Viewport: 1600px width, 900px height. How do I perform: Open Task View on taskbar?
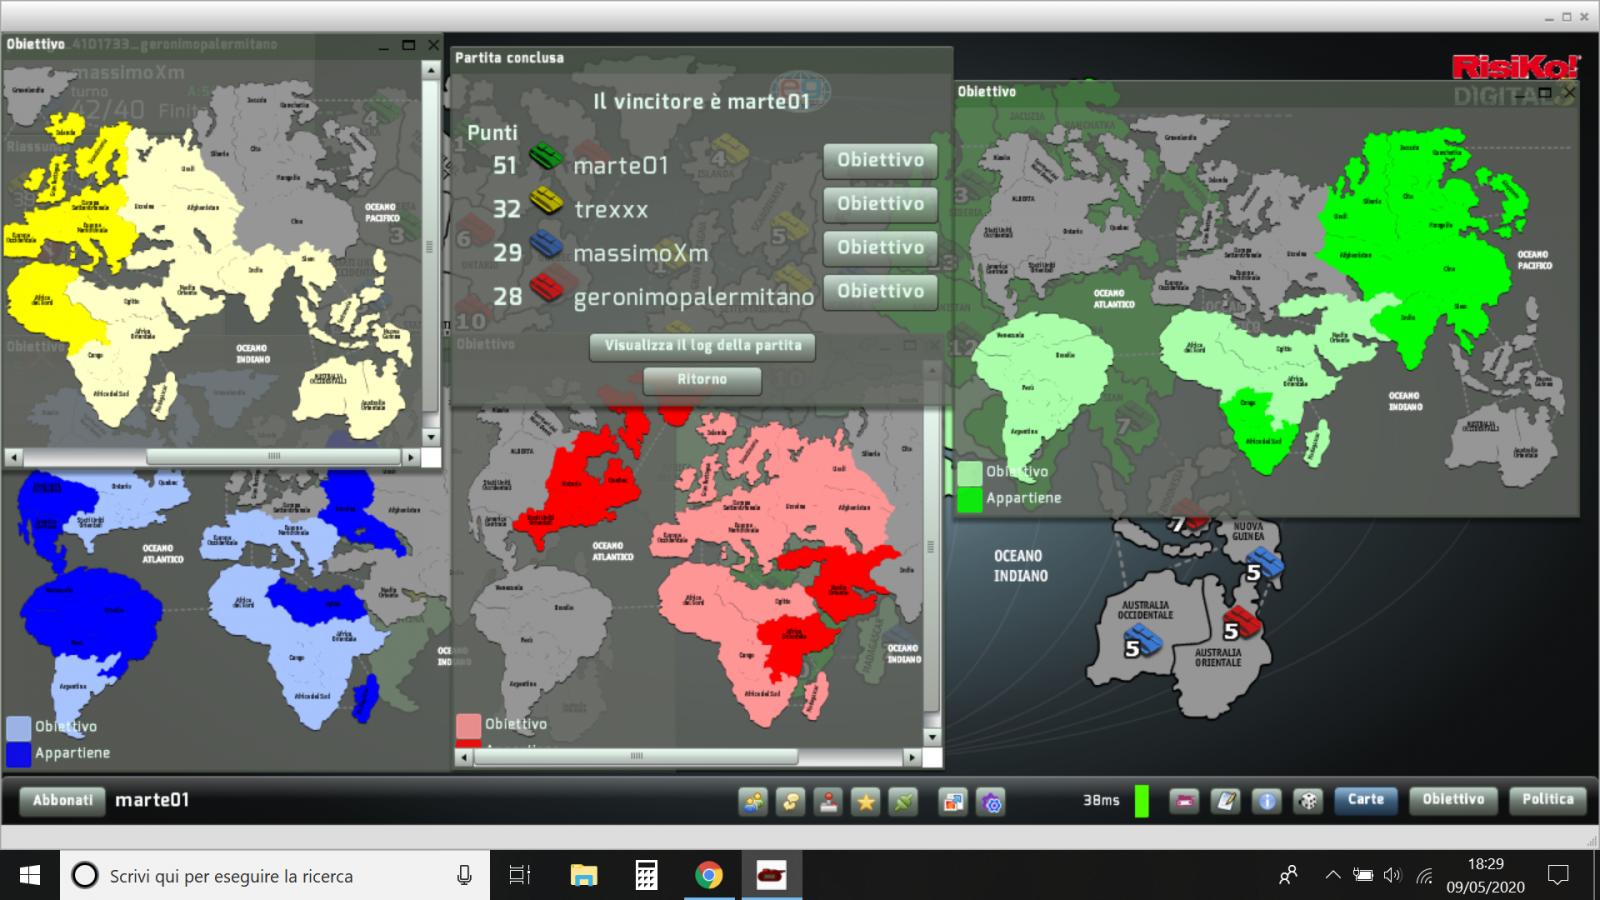point(519,876)
